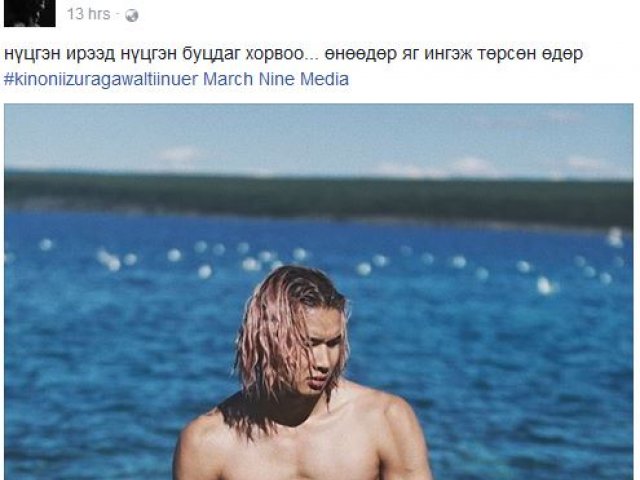Open the lake photo attached to post
This screenshot has width=640, height=480.
pos(319,292)
